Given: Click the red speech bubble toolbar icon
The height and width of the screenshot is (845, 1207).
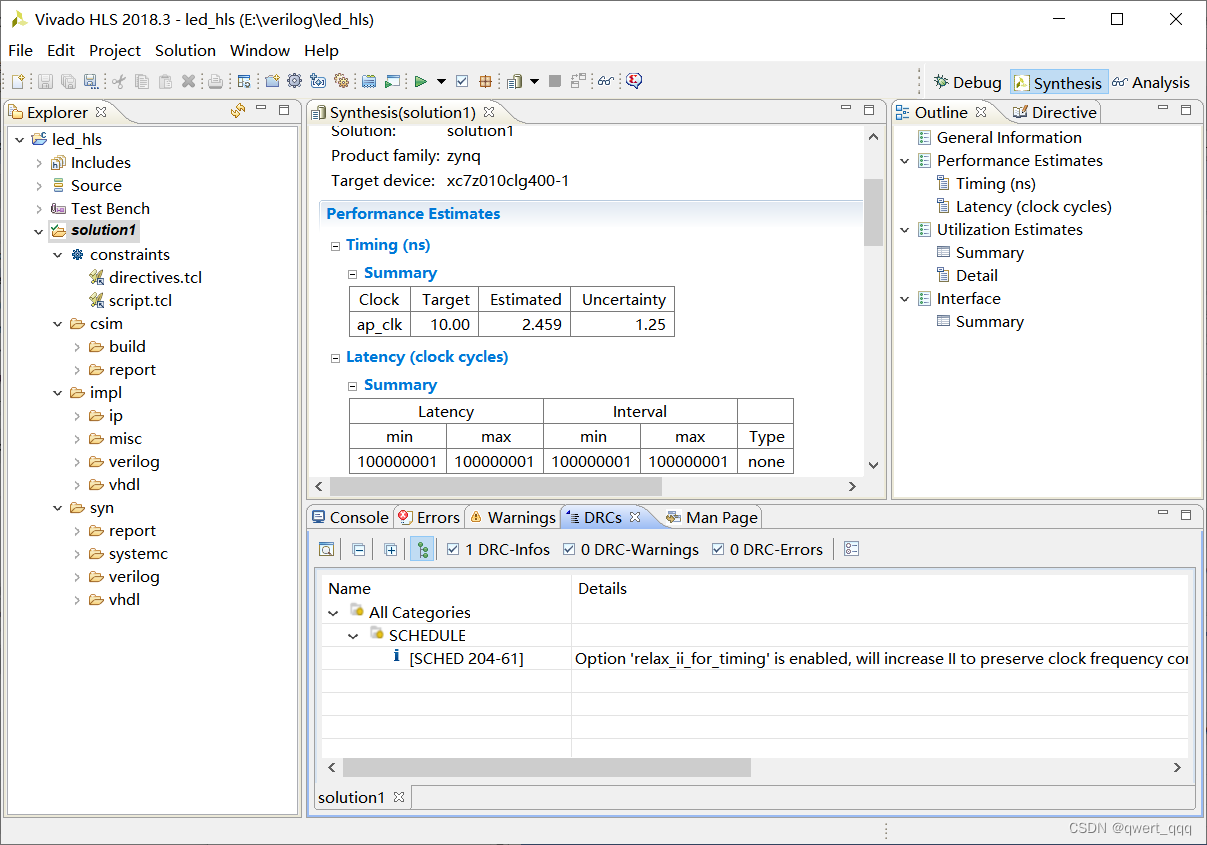Looking at the screenshot, I should tap(633, 81).
